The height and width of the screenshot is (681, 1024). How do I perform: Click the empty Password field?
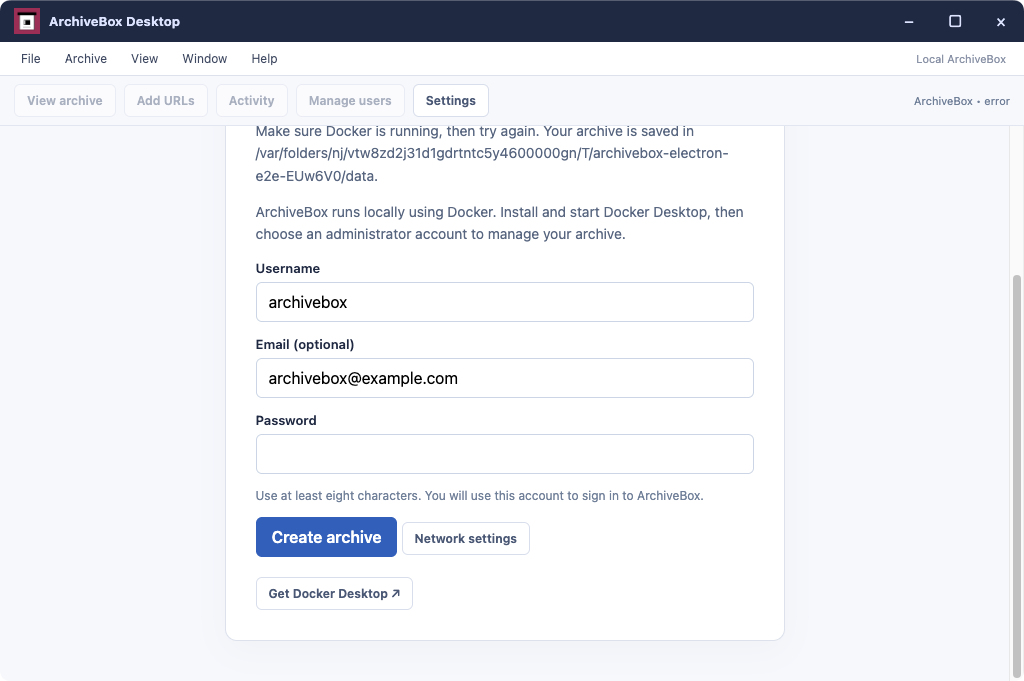click(505, 454)
